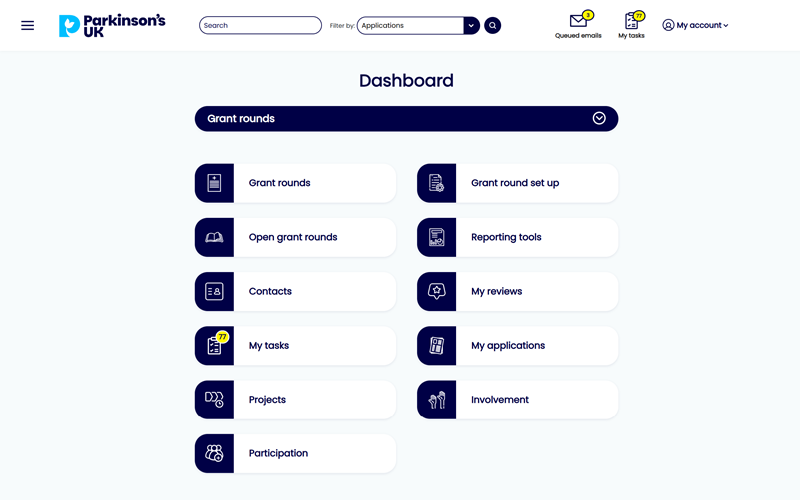
Task: Open the My account dropdown
Action: pyautogui.click(x=695, y=25)
